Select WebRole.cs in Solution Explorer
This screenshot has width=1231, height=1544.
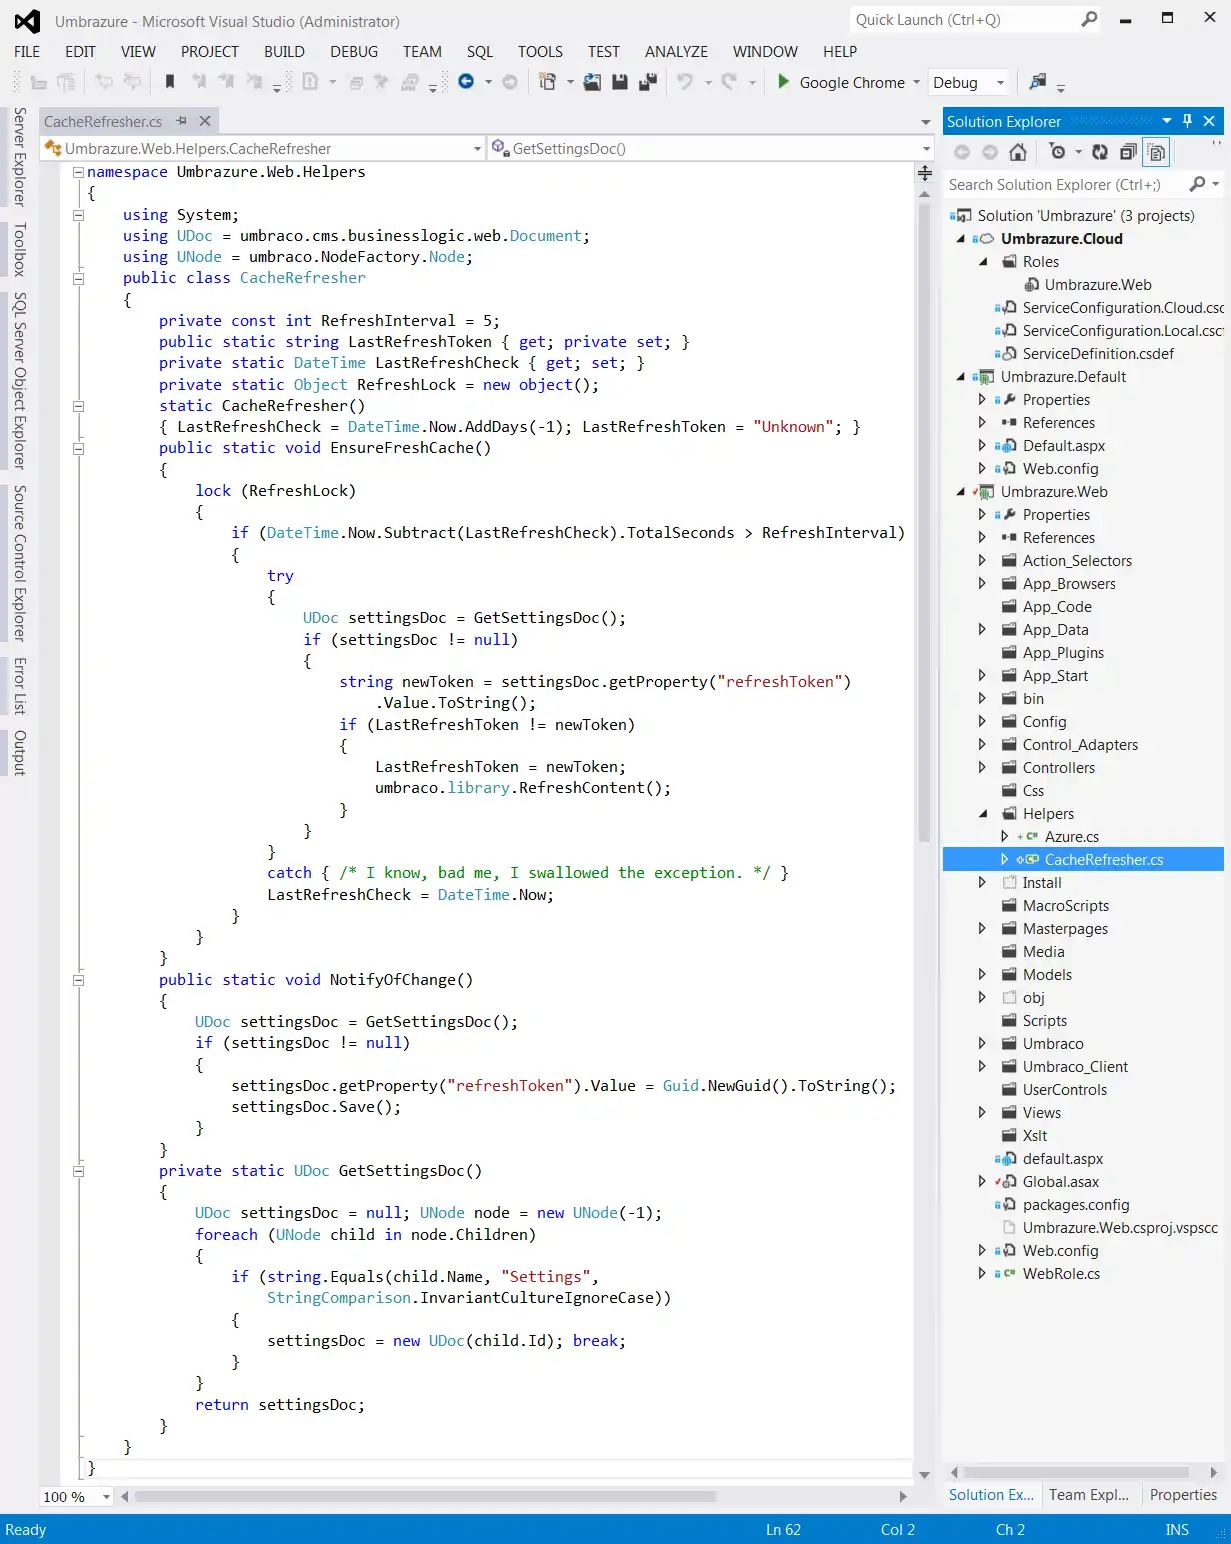point(1061,1274)
